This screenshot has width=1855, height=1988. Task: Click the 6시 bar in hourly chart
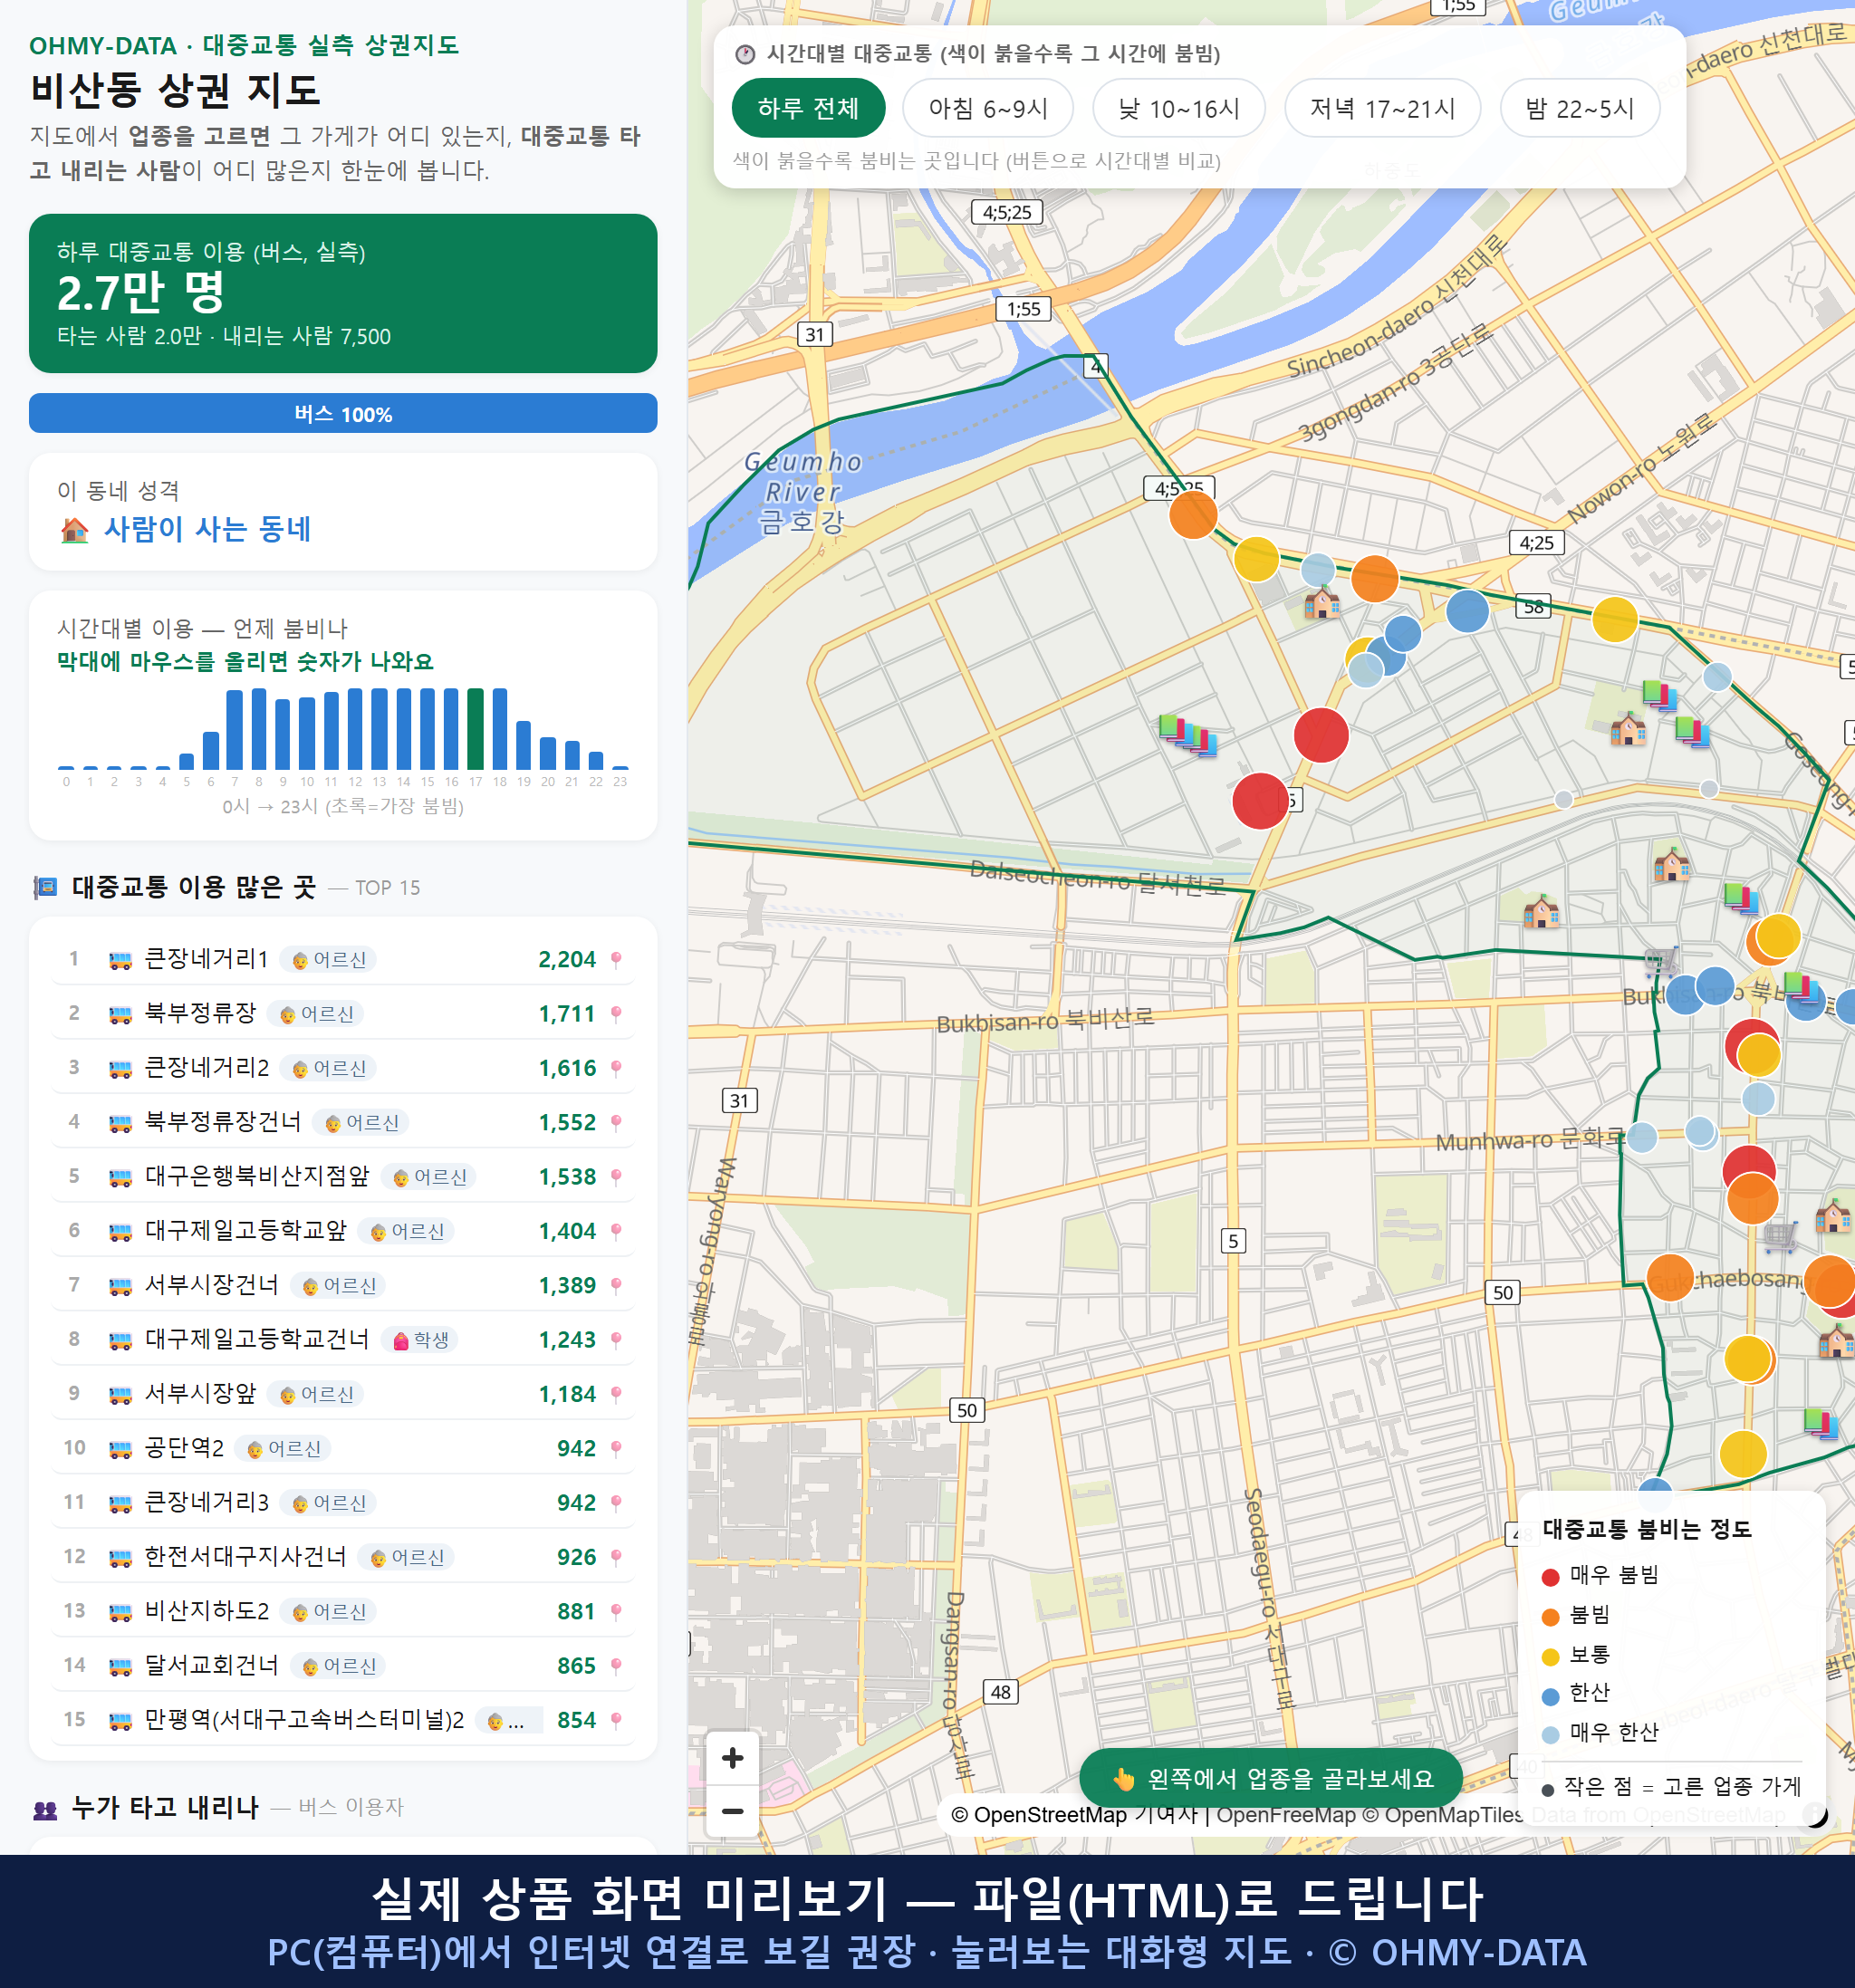211,750
